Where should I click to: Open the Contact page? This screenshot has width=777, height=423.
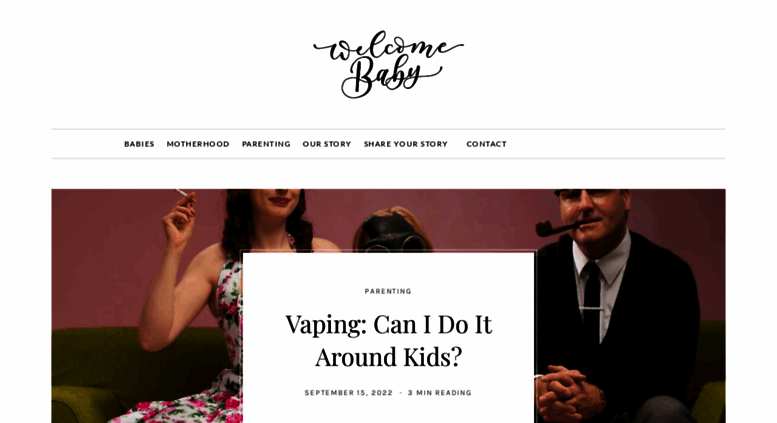(486, 144)
